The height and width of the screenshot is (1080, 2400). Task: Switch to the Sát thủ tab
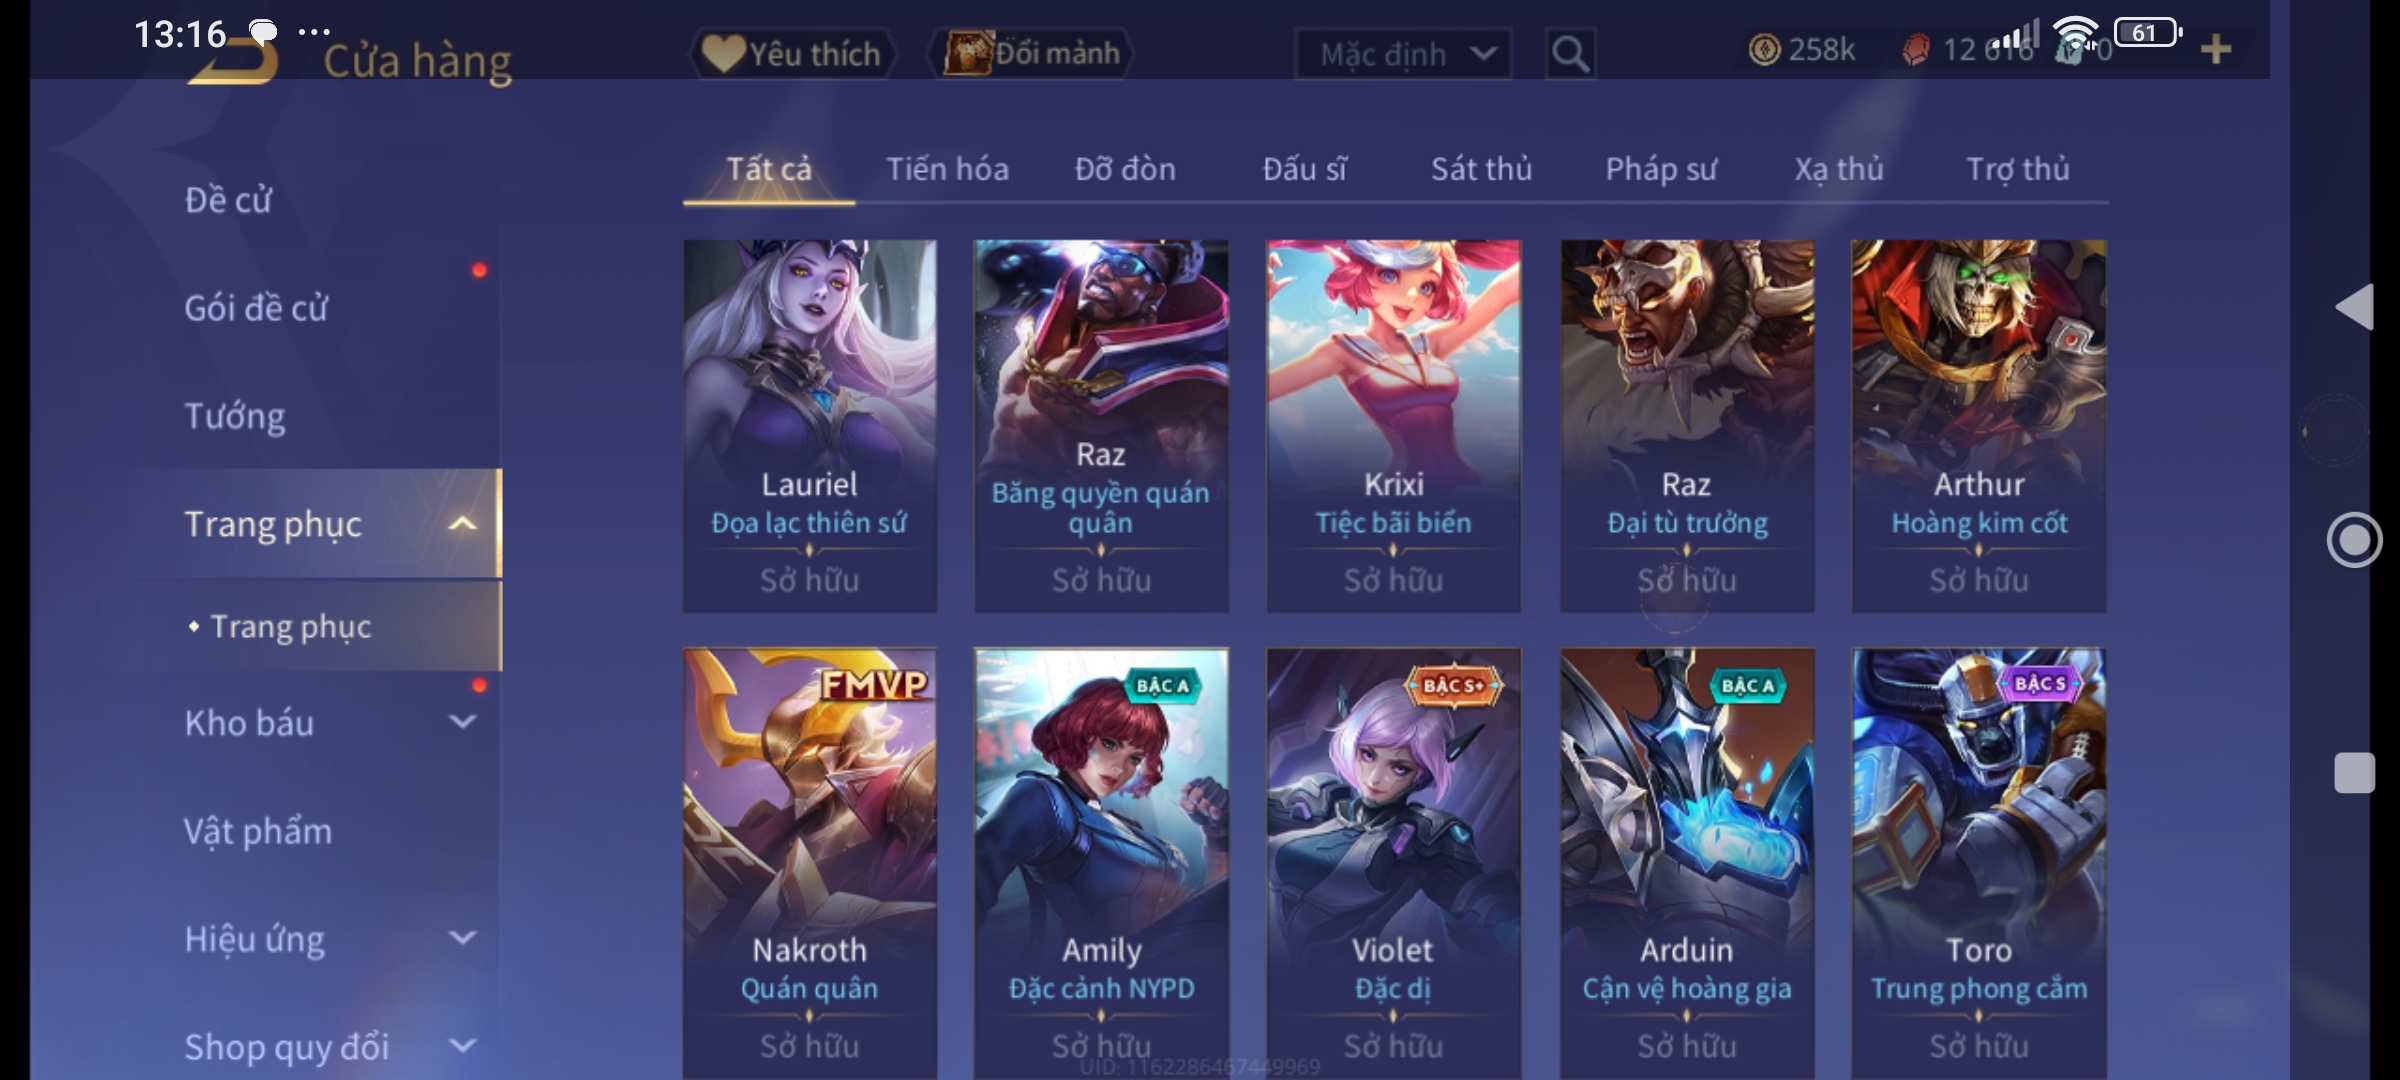tap(1481, 169)
